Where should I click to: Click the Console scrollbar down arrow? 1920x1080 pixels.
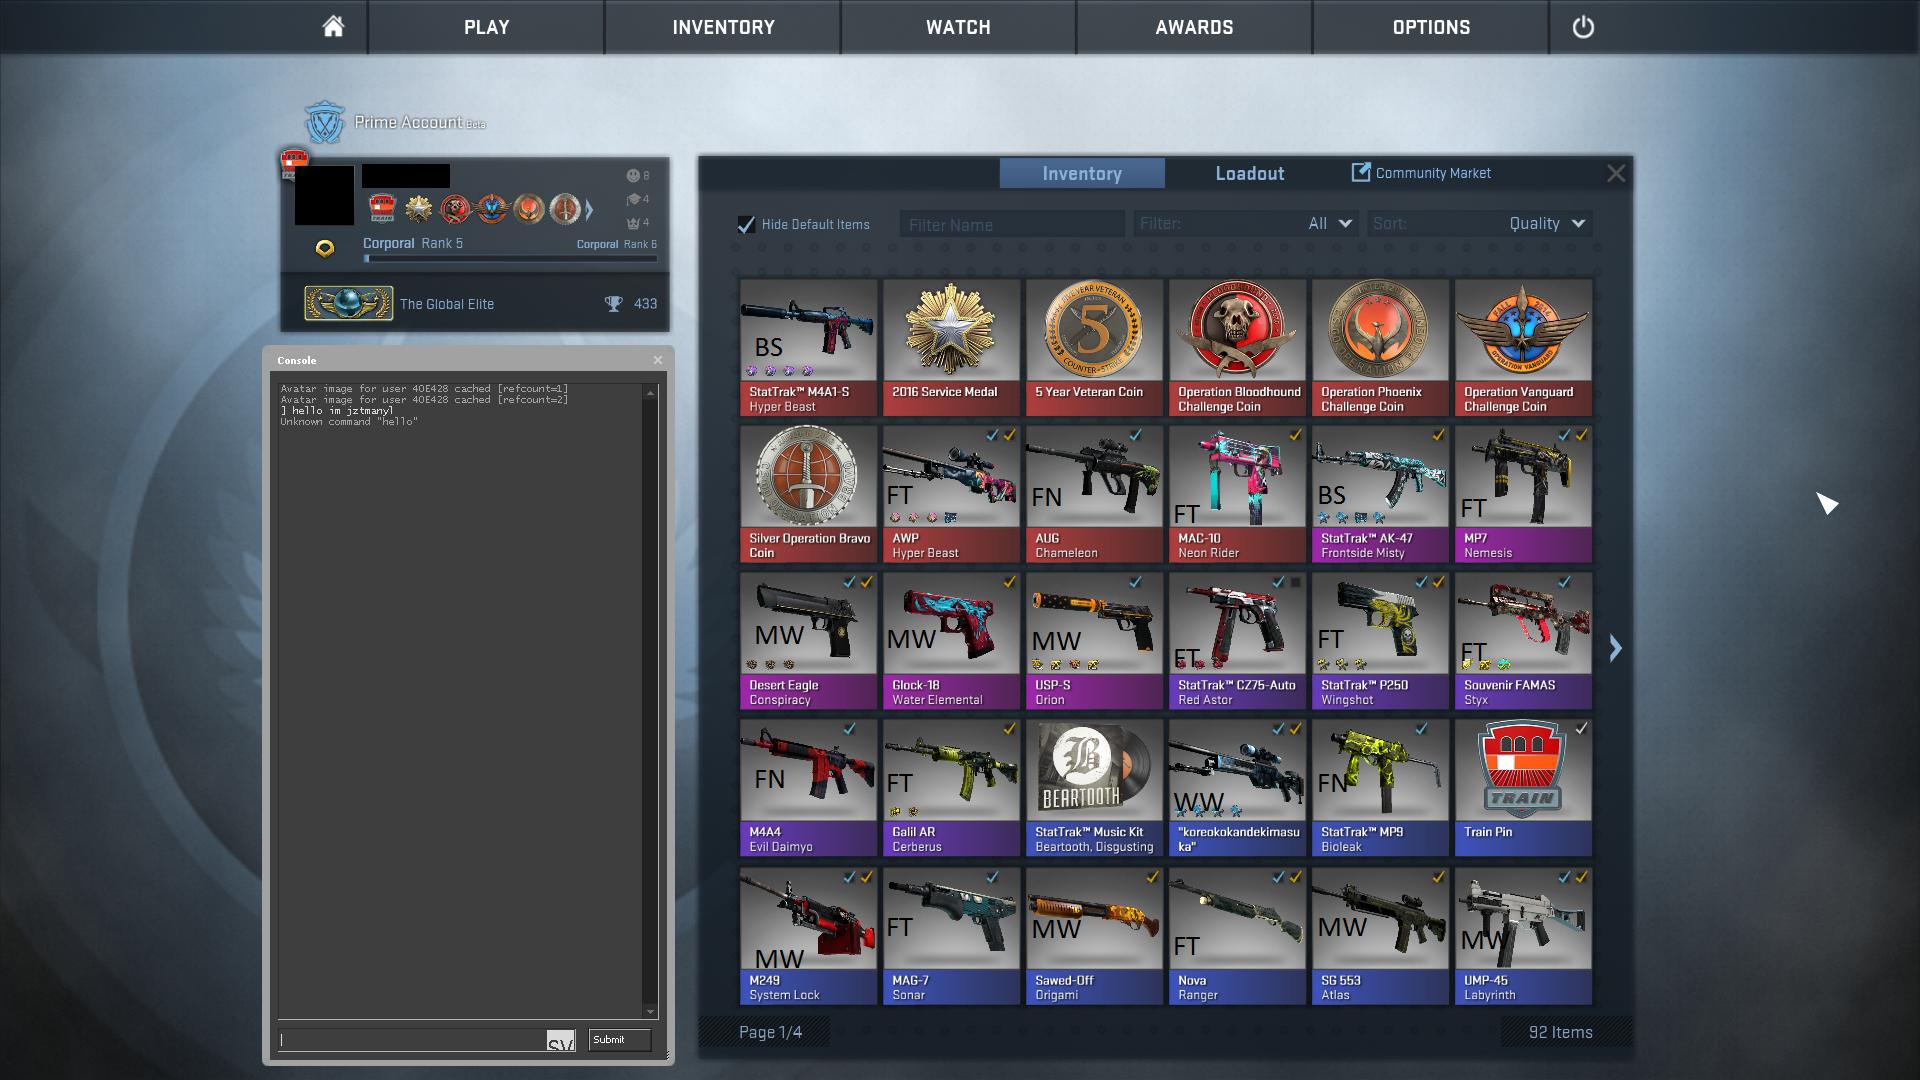pos(651,1011)
